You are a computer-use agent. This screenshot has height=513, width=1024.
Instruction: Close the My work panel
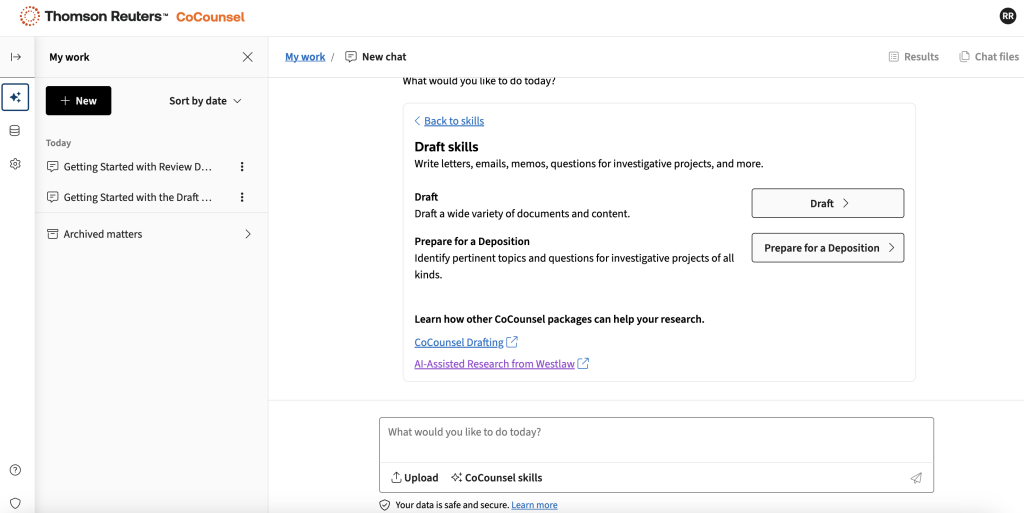click(x=248, y=57)
